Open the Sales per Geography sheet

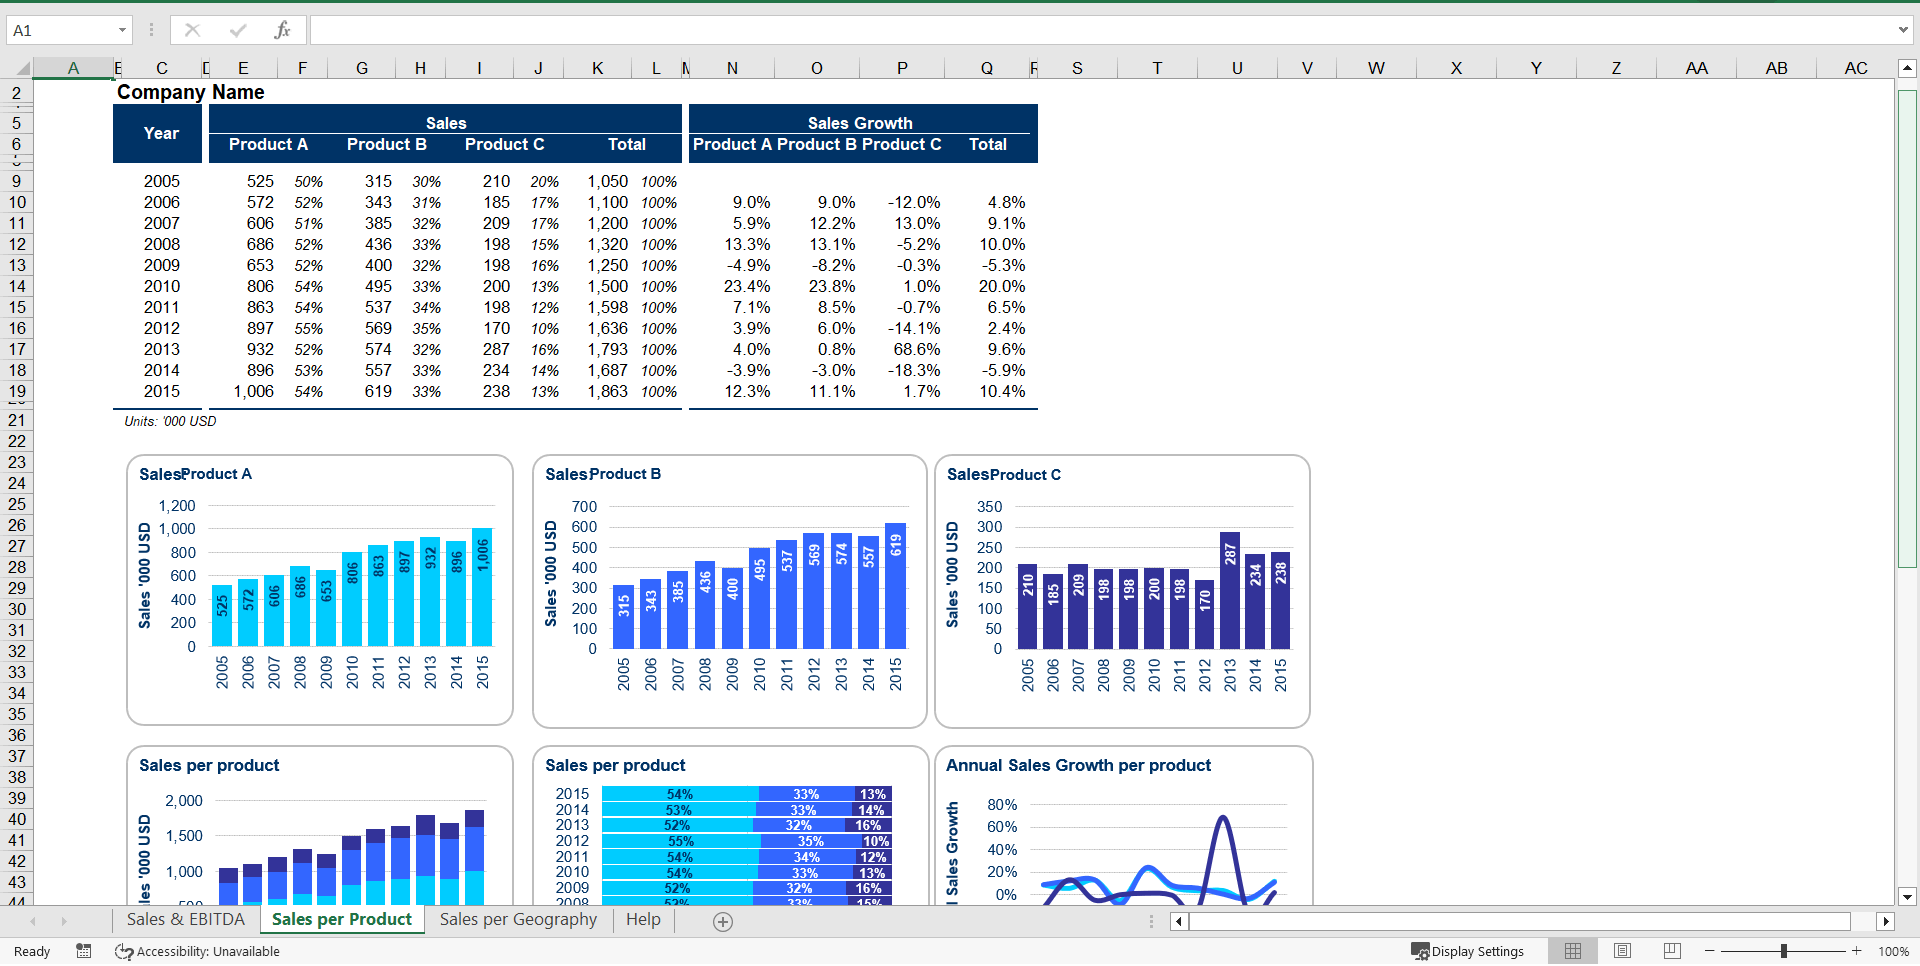(x=517, y=919)
